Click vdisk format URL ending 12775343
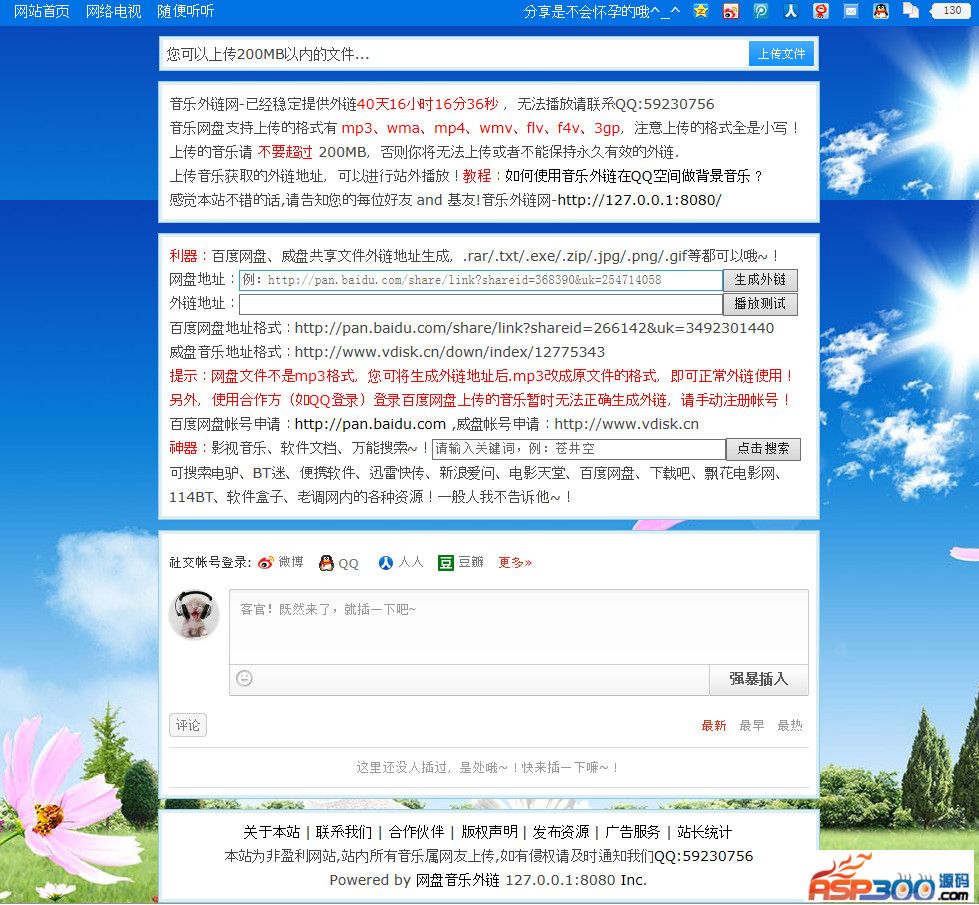 coord(450,352)
